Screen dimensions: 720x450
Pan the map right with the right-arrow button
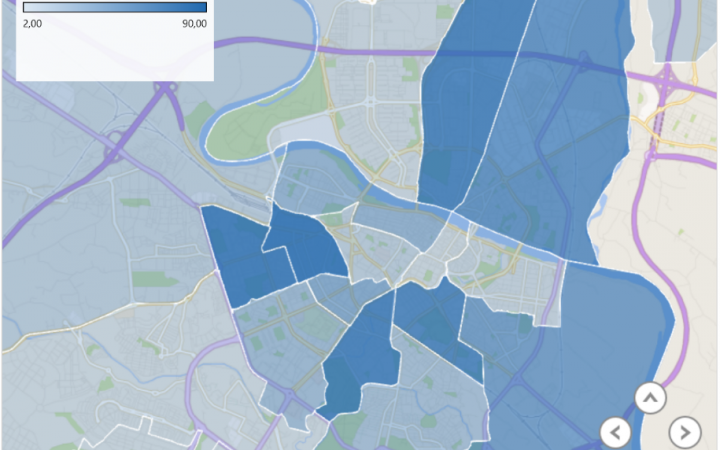pyautogui.click(x=685, y=432)
